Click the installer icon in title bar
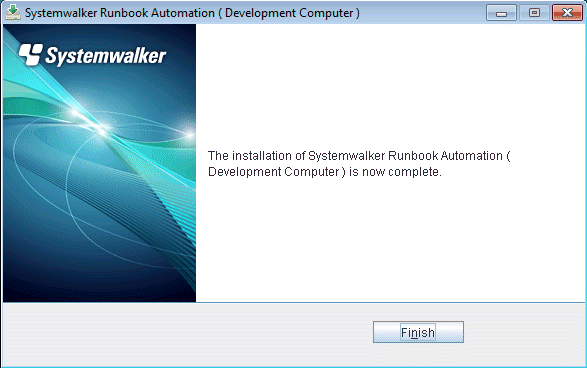The width and height of the screenshot is (587, 368). pos(13,12)
